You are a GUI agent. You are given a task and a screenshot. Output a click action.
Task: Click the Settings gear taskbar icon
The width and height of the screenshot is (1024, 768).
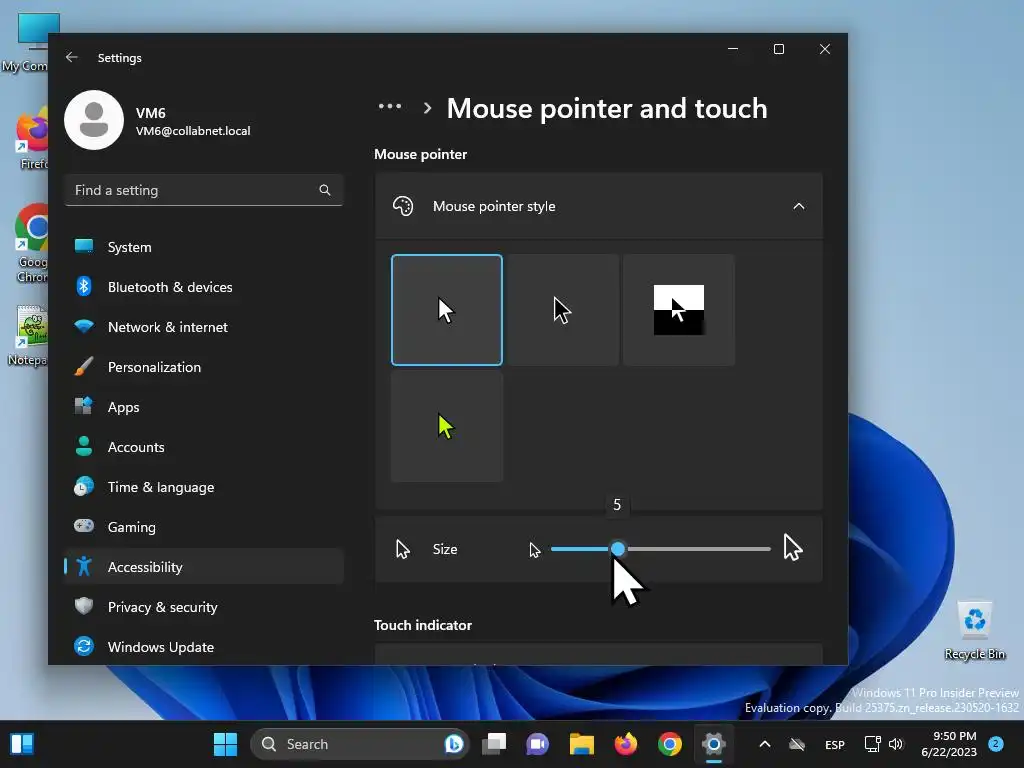pyautogui.click(x=714, y=744)
